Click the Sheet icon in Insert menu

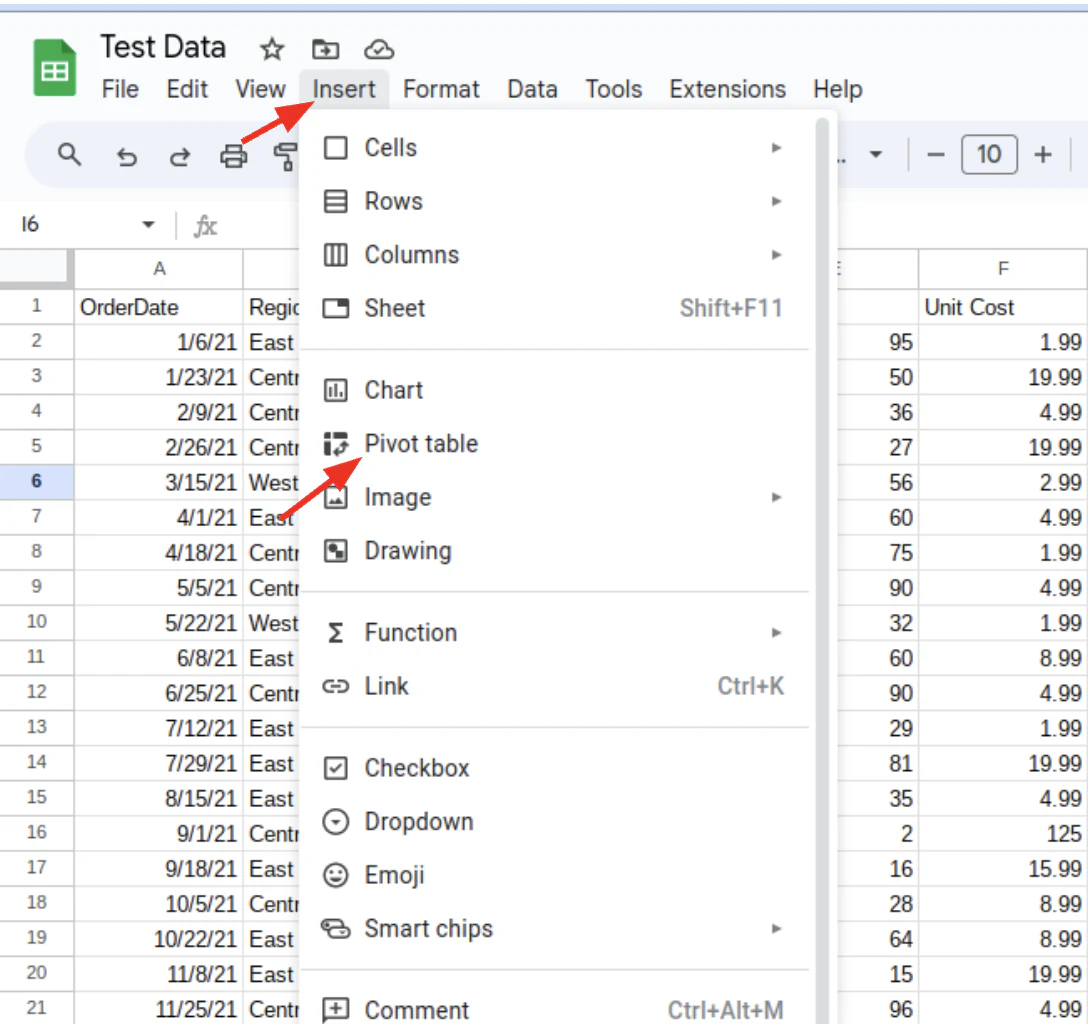point(336,308)
